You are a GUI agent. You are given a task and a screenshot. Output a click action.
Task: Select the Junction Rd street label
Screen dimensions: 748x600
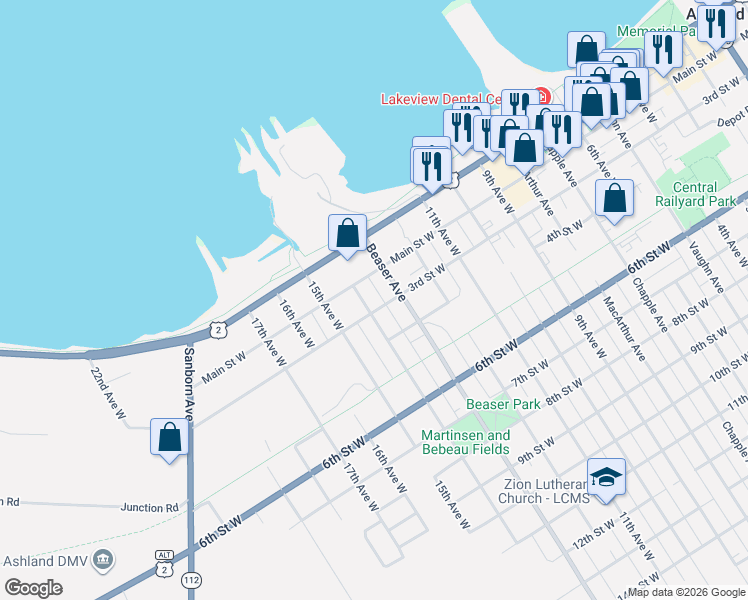(149, 507)
